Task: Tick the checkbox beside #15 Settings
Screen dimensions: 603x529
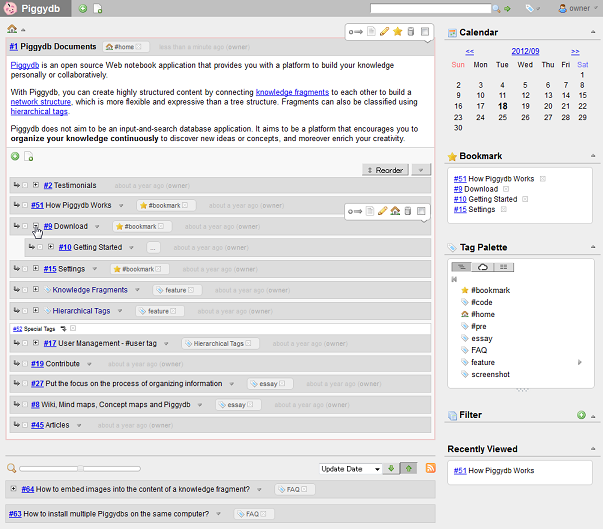Action: (x=25, y=269)
